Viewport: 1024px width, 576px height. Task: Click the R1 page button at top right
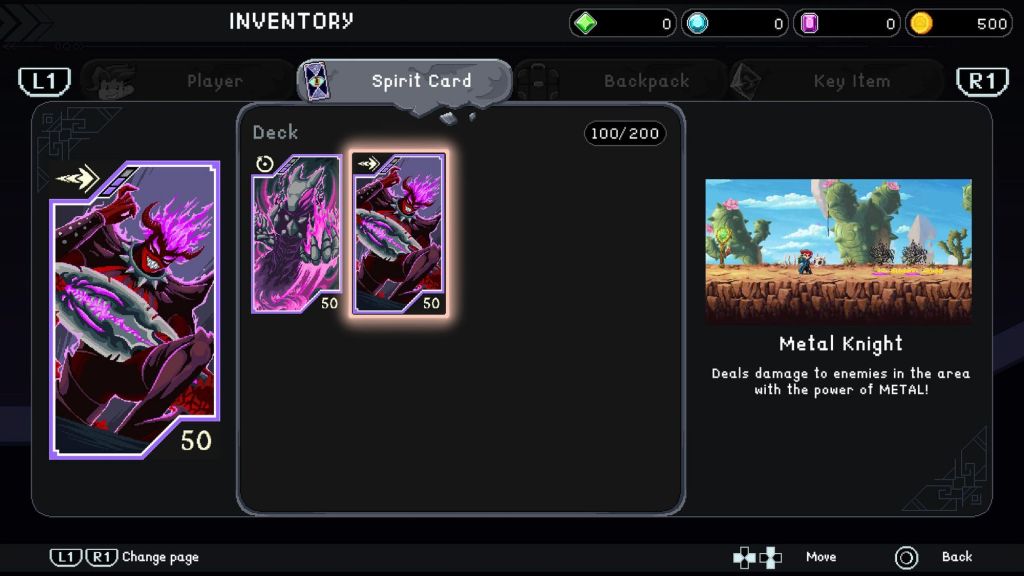pos(982,82)
